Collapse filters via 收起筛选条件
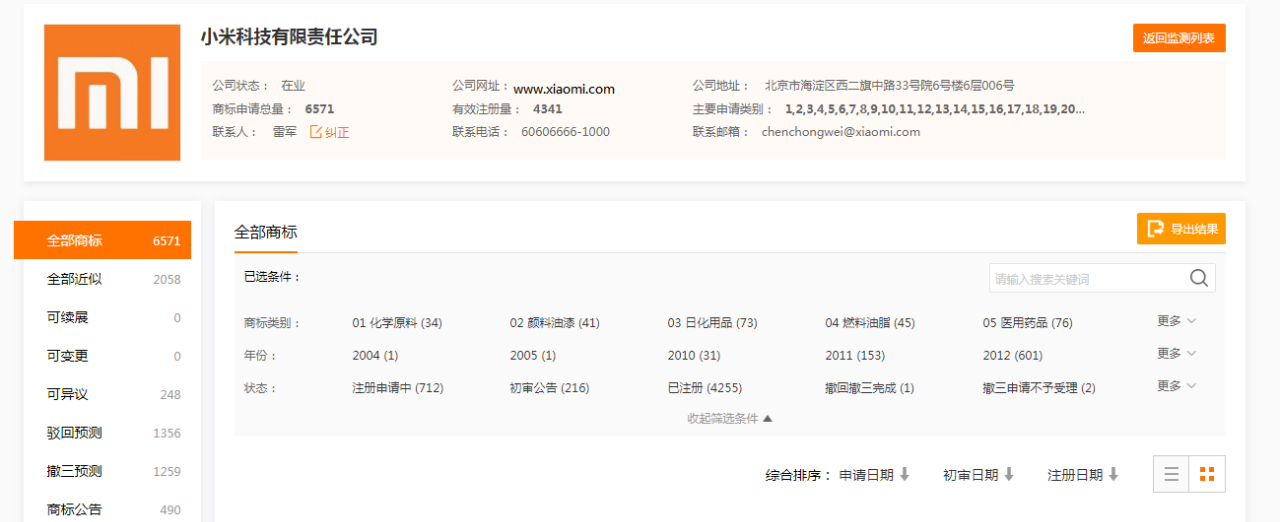 click(730, 419)
